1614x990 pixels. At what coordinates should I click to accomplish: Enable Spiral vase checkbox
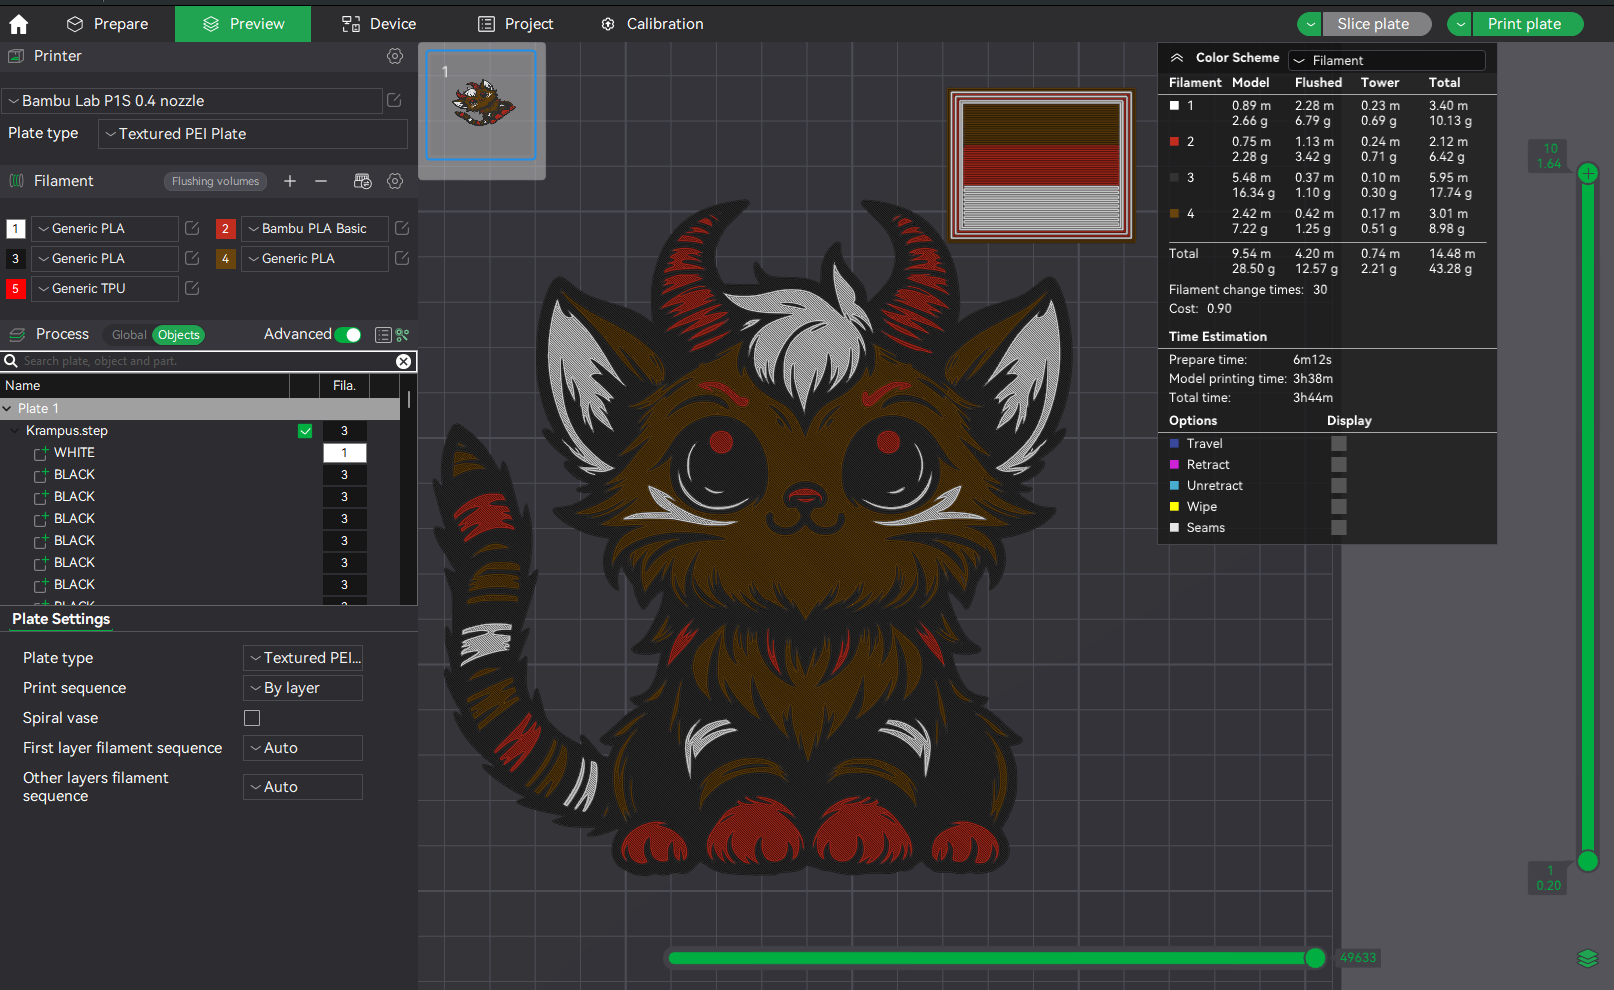pos(252,718)
